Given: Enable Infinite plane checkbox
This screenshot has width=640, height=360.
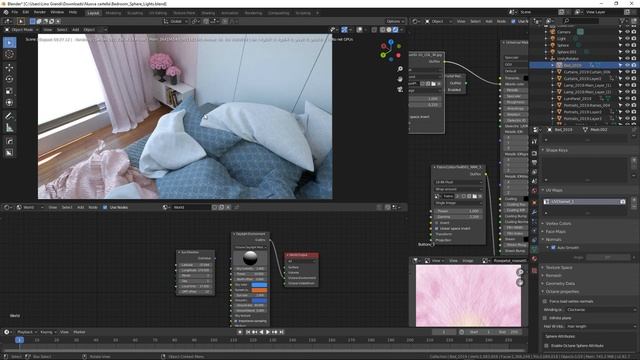Looking at the screenshot, I should (545, 318).
